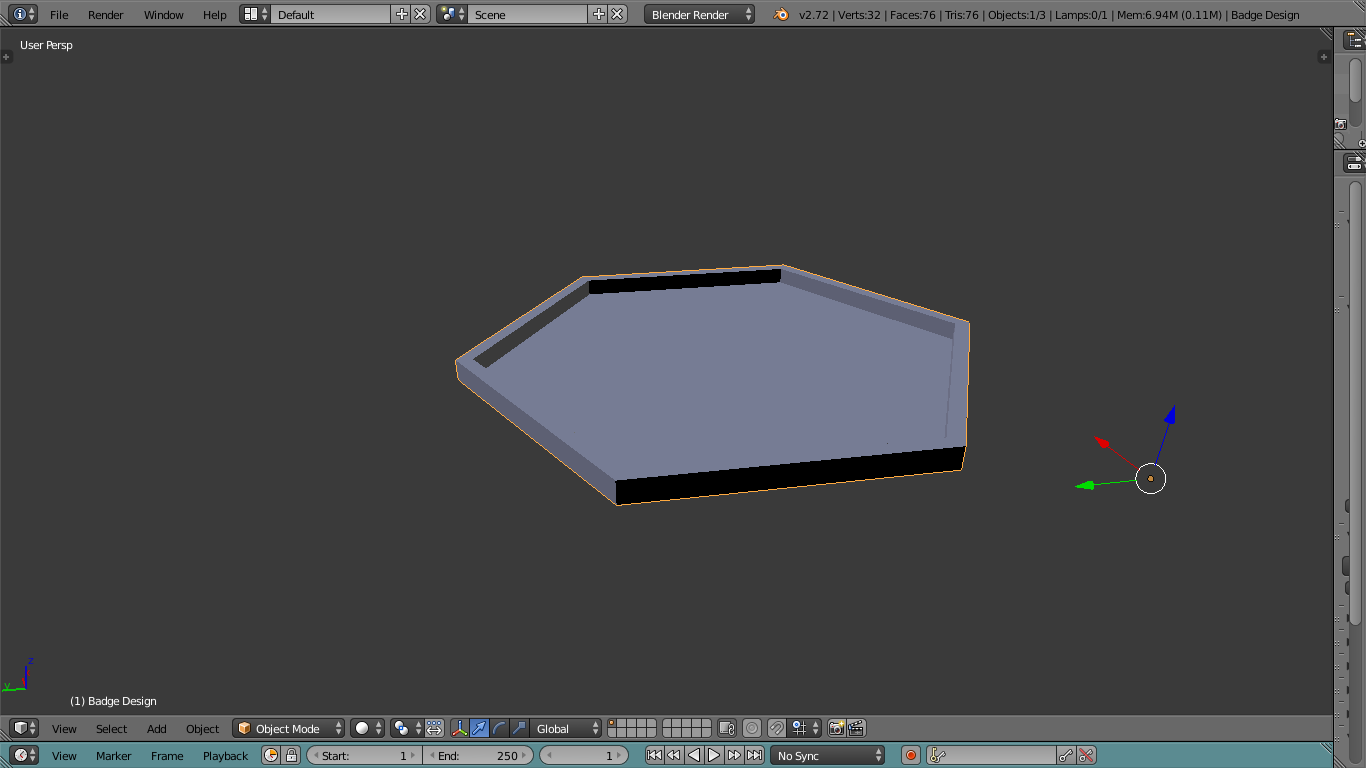Toggle the 3D manipulator widget
1366x768 pixels.
point(459,728)
